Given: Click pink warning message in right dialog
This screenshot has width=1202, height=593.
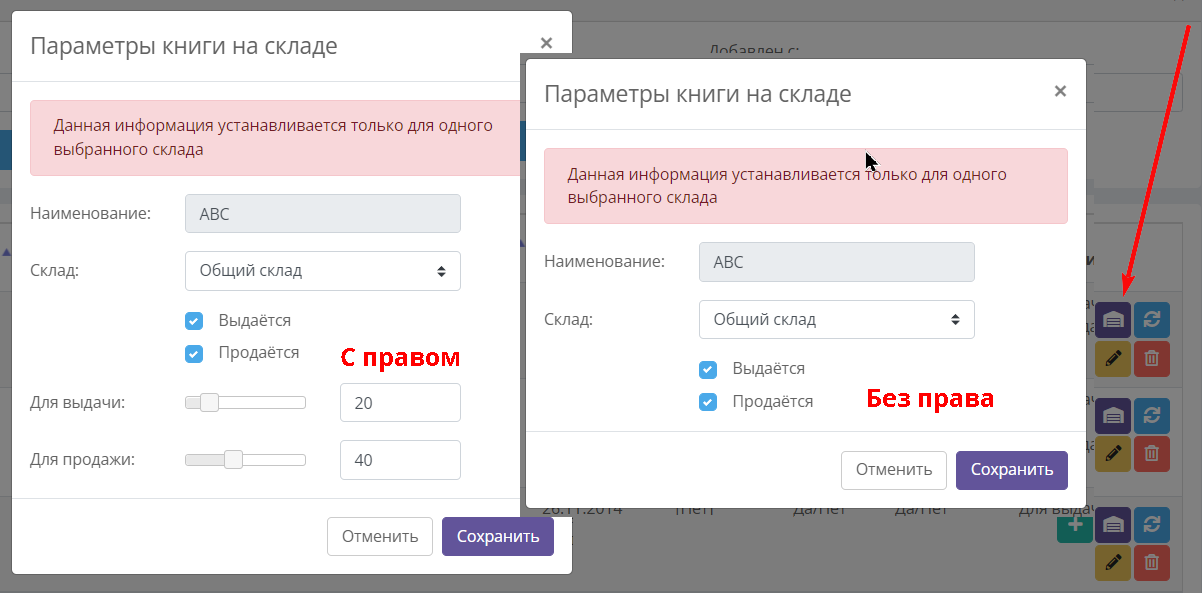Looking at the screenshot, I should pyautogui.click(x=806, y=186).
